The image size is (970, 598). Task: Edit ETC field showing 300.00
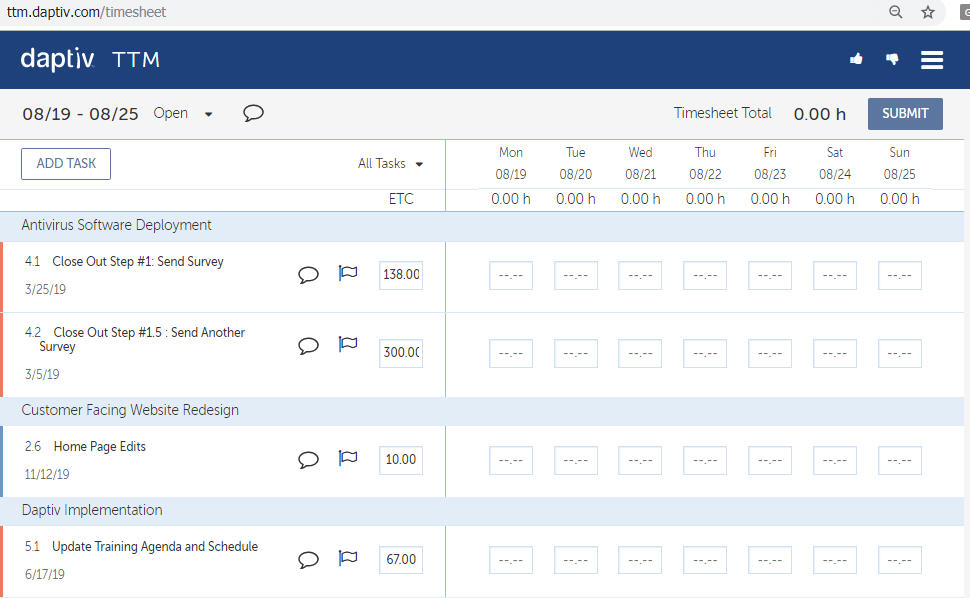point(401,352)
